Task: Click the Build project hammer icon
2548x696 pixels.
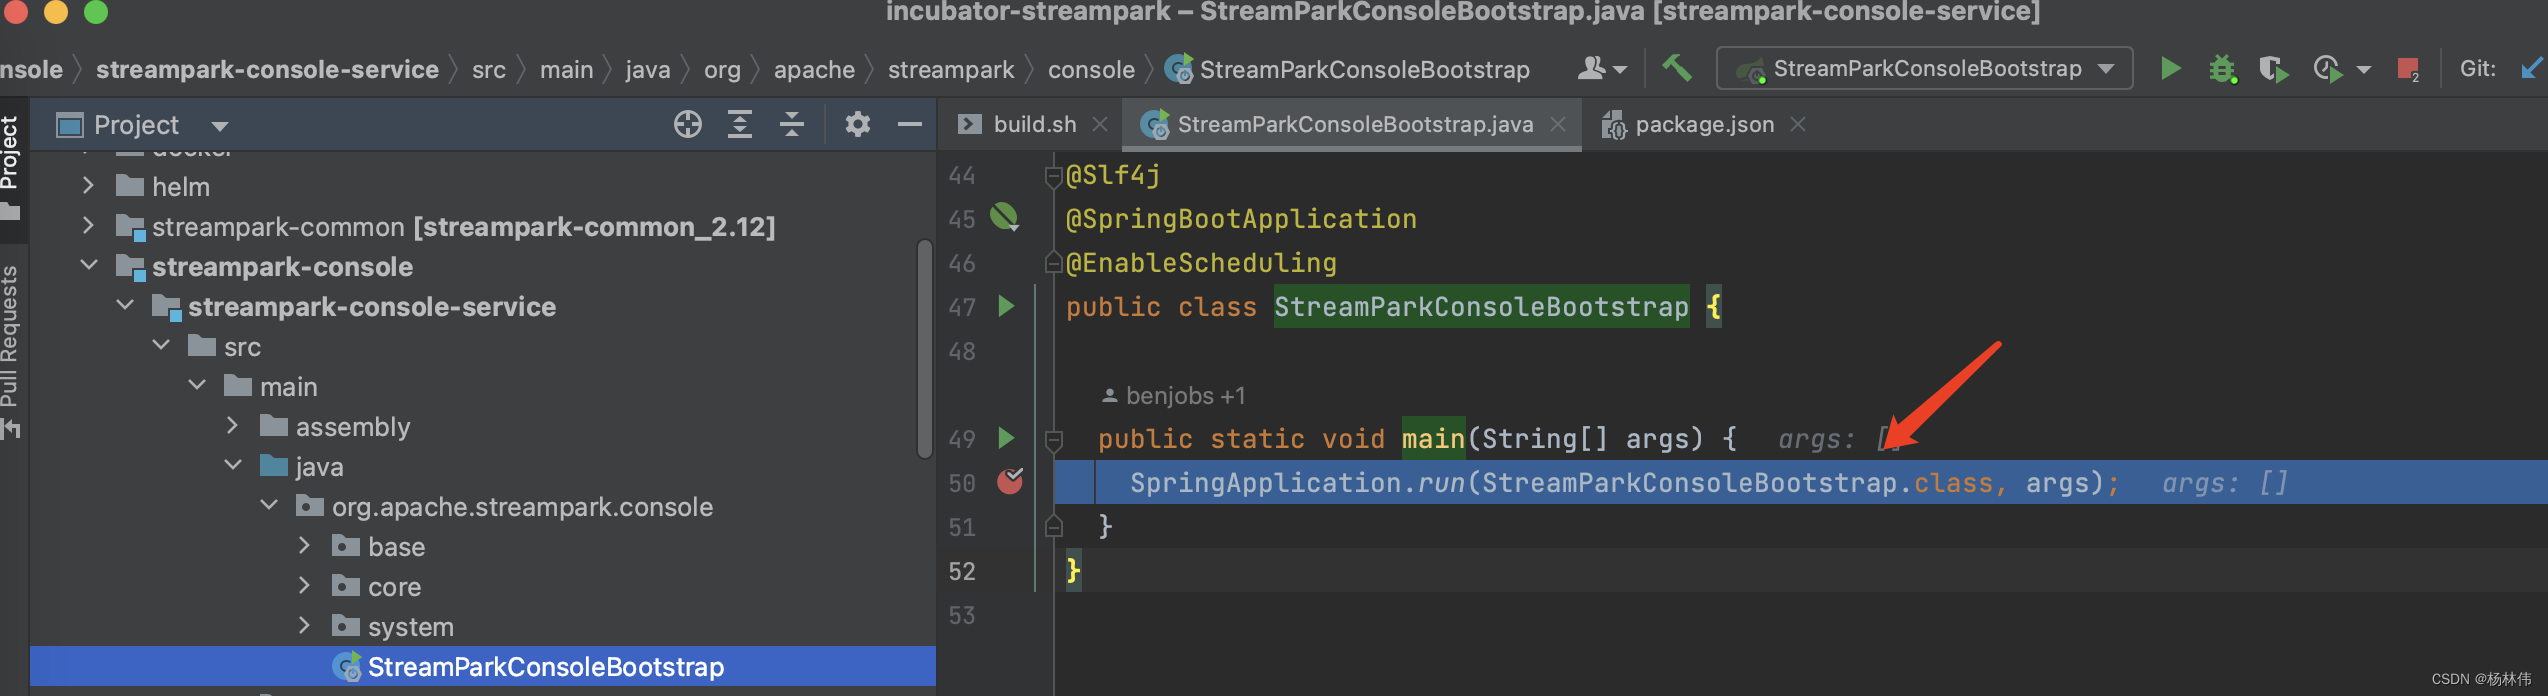Action: [1677, 68]
